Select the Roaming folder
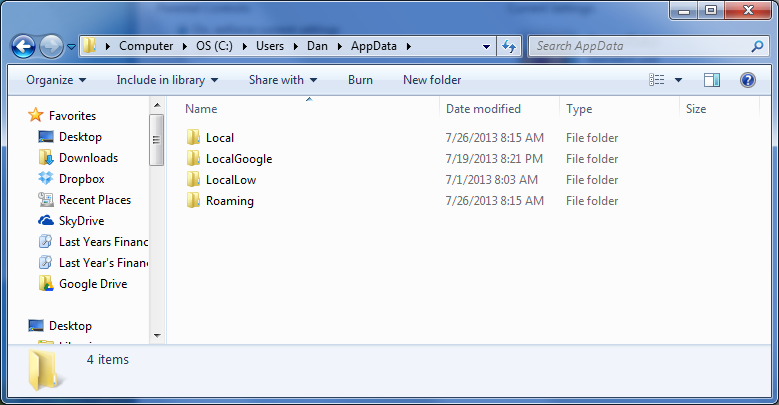779x405 pixels. click(229, 201)
